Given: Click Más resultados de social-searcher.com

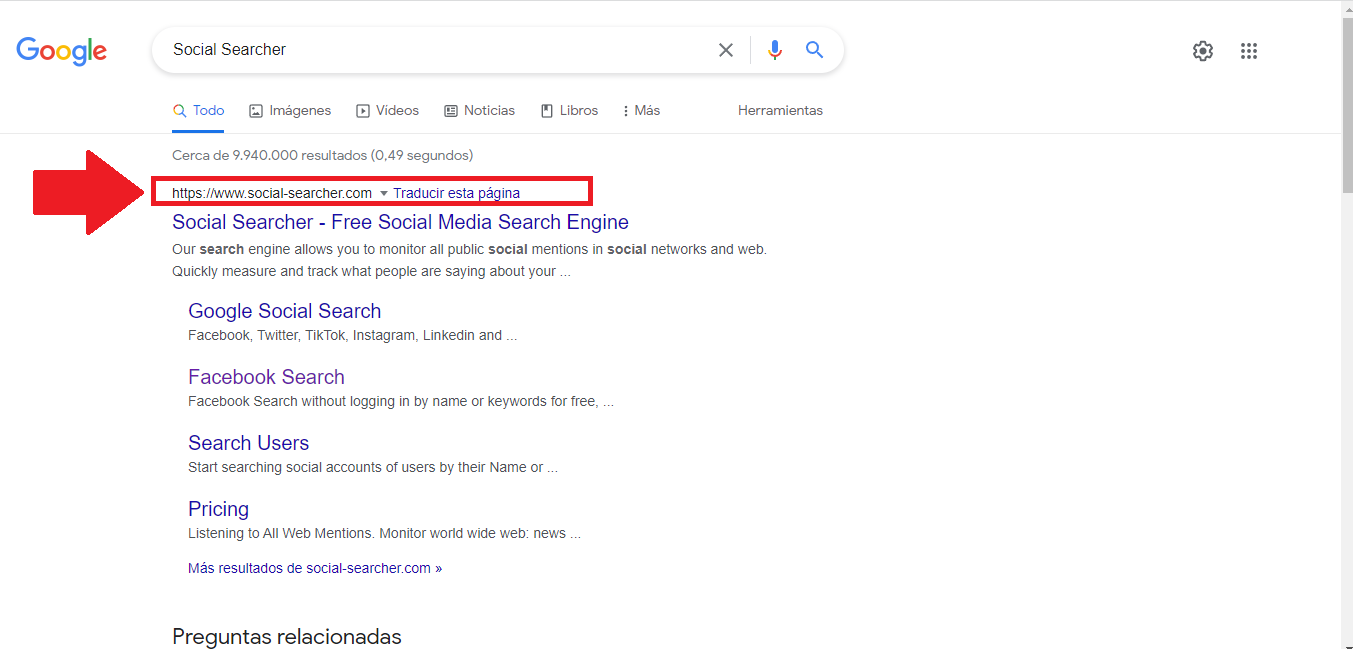Looking at the screenshot, I should 315,568.
